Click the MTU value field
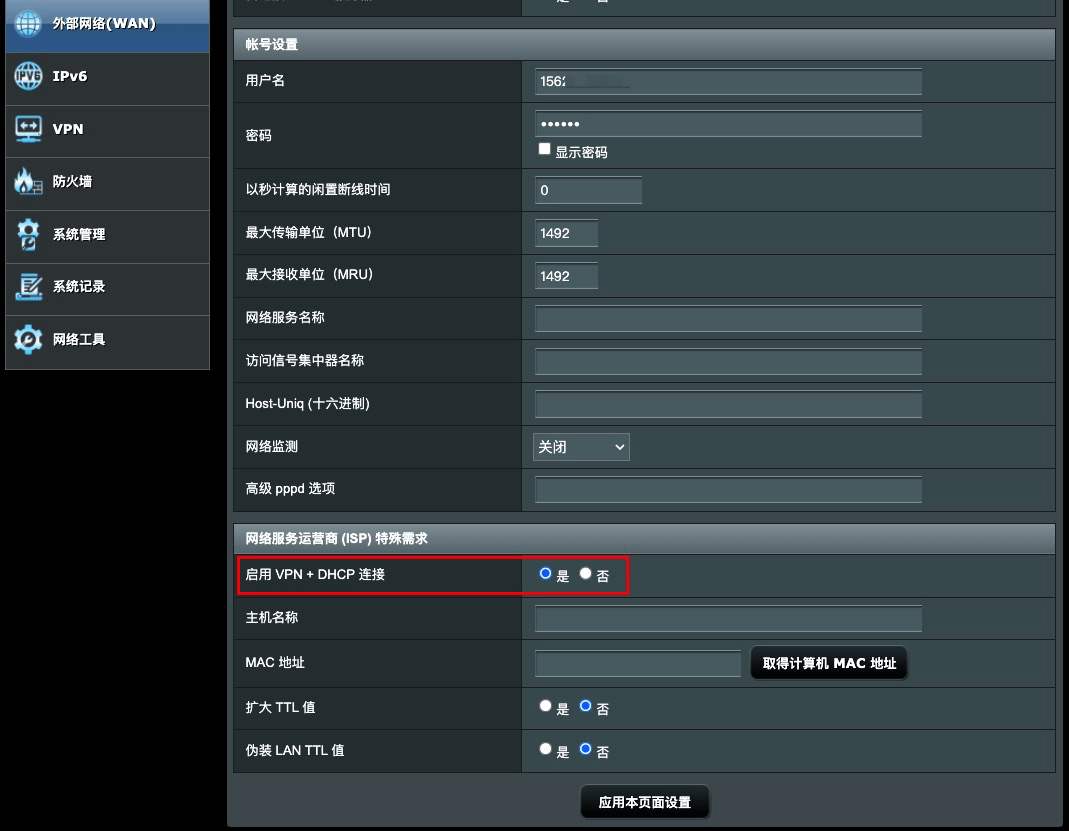 566,233
